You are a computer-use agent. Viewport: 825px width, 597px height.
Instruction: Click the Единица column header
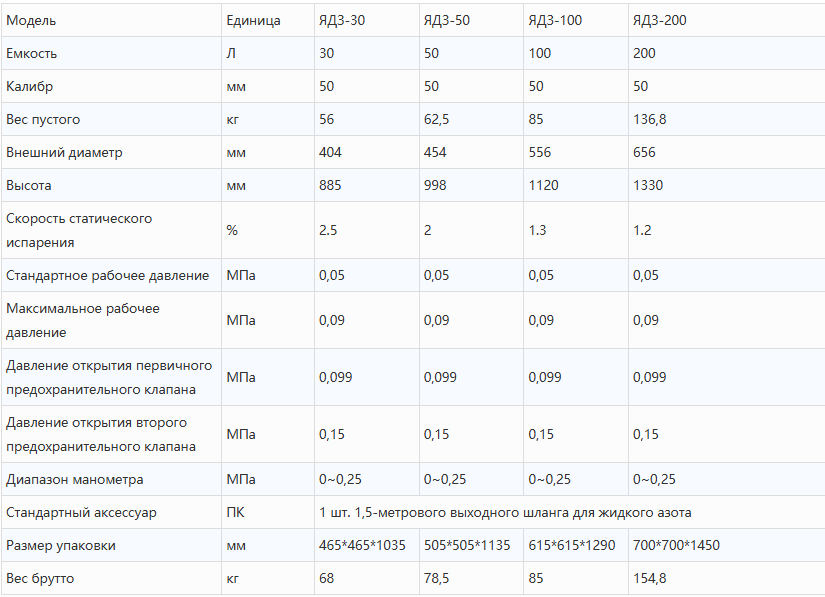(253, 21)
